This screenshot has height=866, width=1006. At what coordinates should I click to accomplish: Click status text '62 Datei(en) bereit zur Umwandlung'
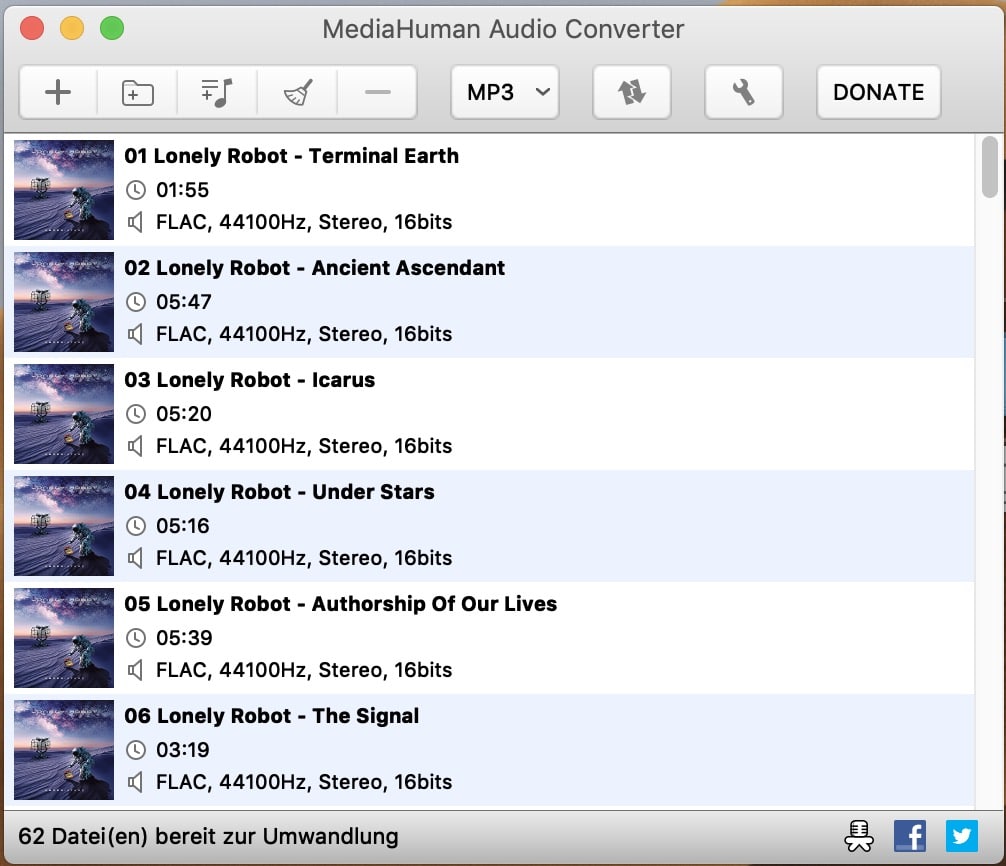click(x=208, y=836)
